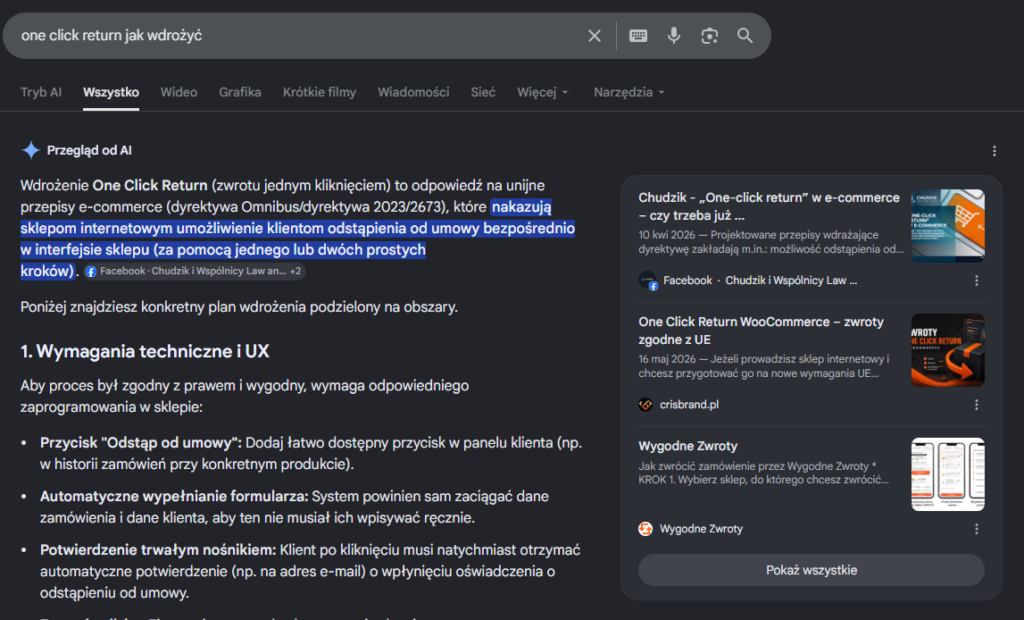Start voice search with microphone icon
The image size is (1024, 620).
coord(673,36)
